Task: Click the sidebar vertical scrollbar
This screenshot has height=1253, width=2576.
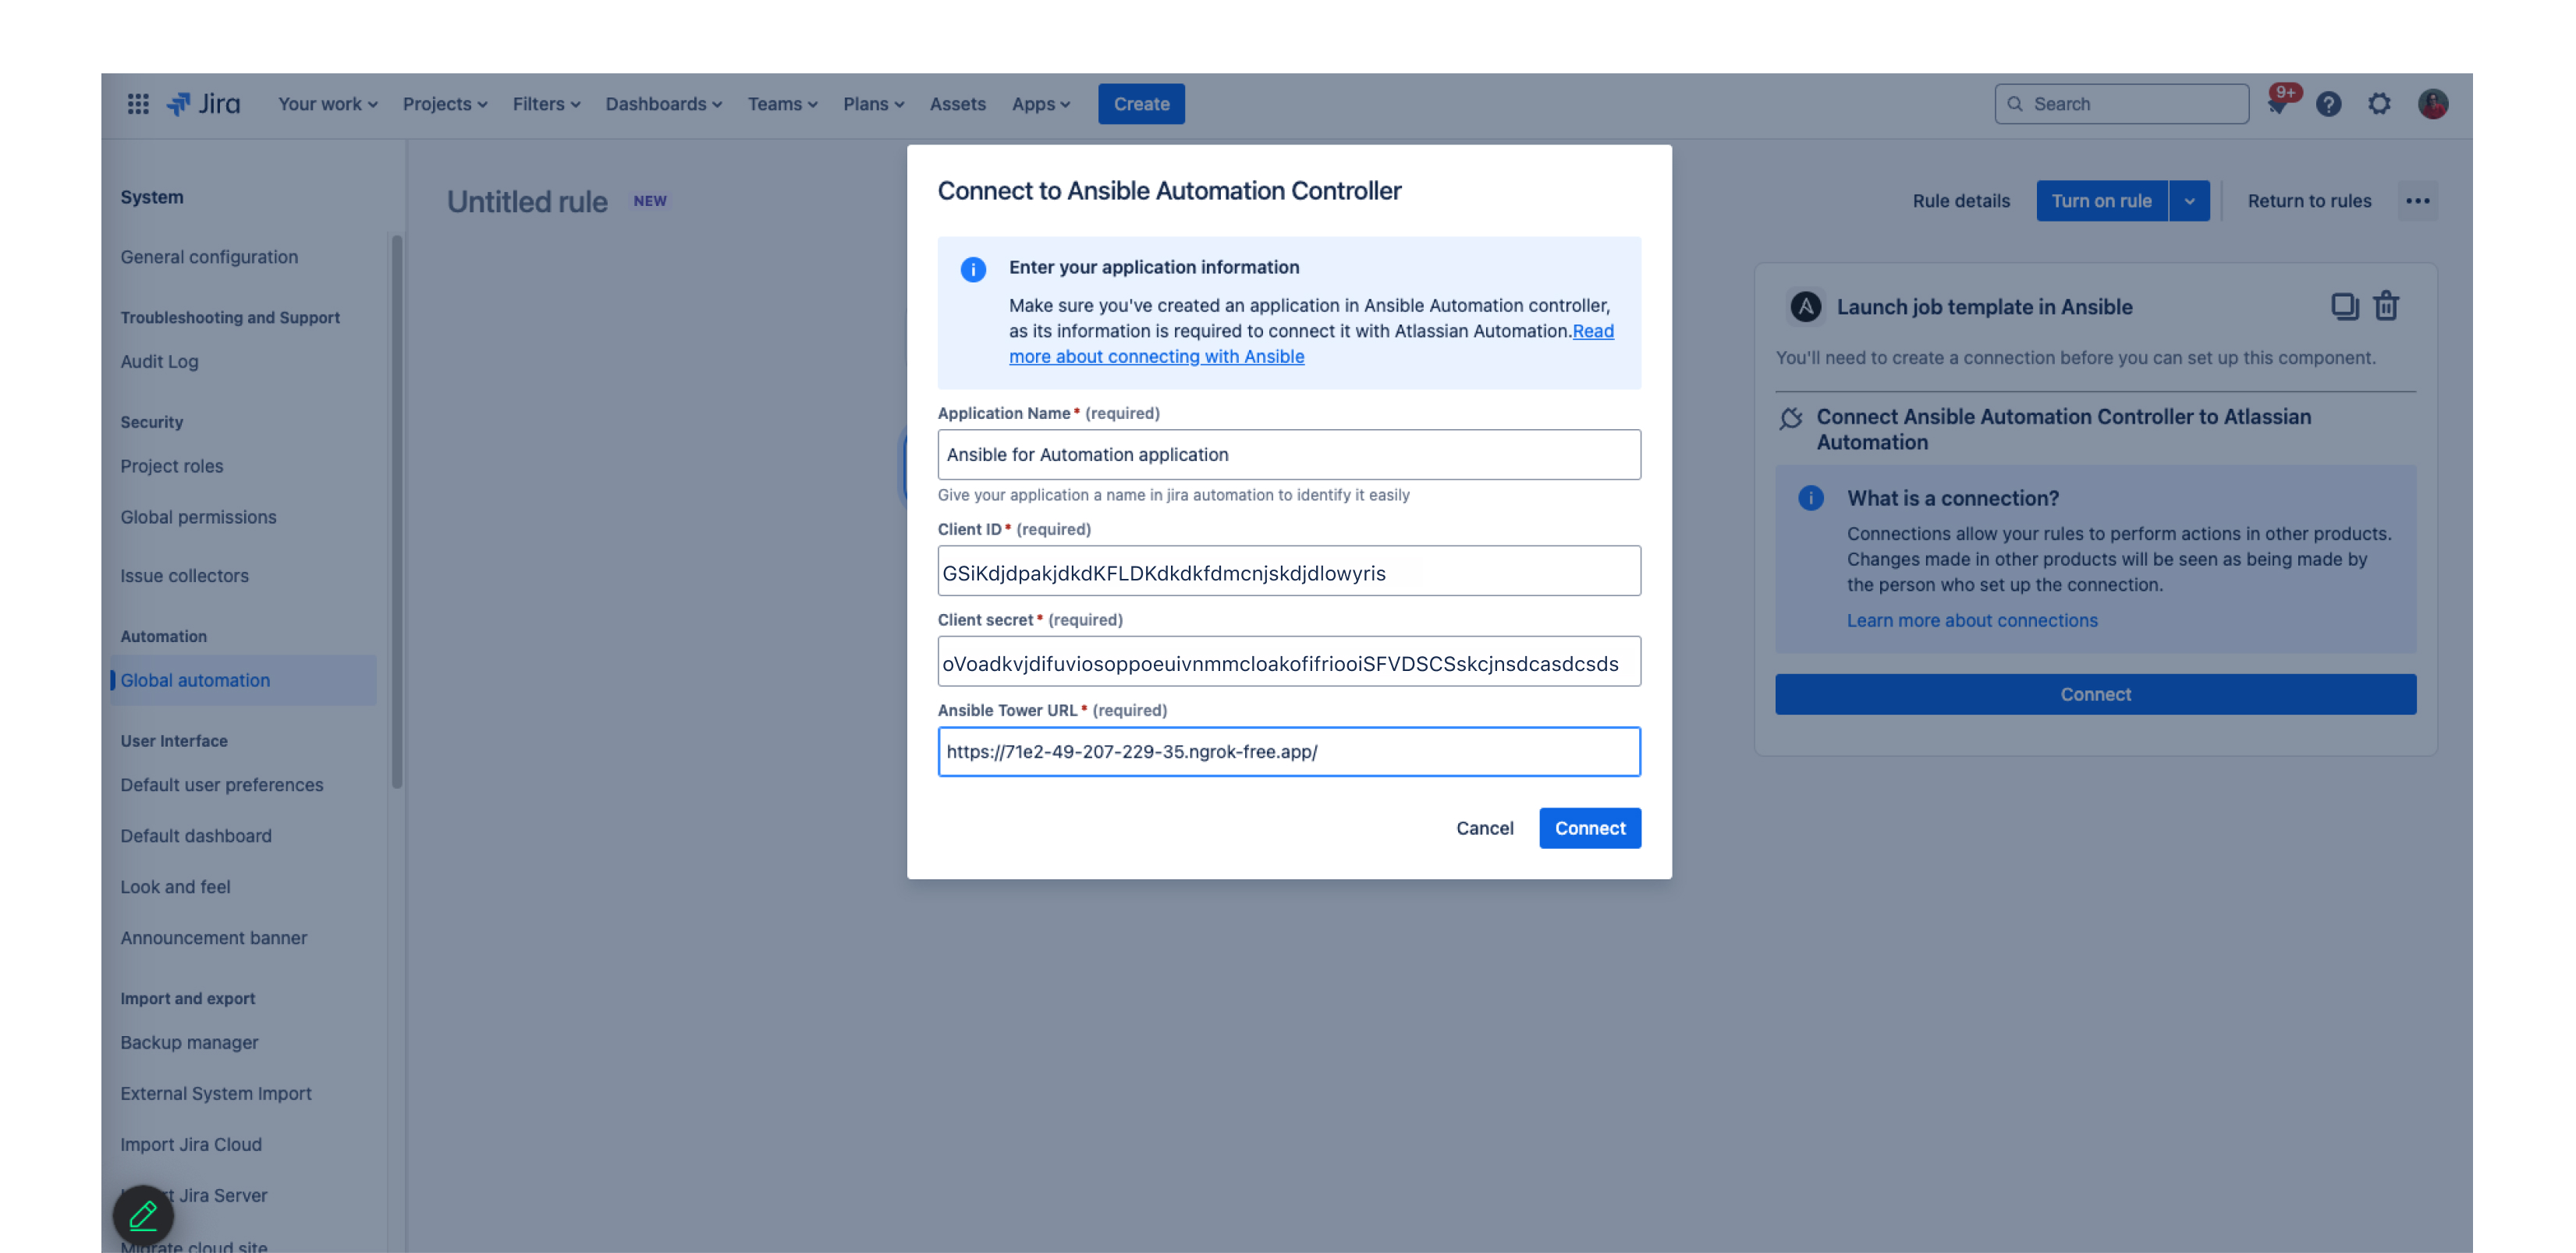Action: 396,512
